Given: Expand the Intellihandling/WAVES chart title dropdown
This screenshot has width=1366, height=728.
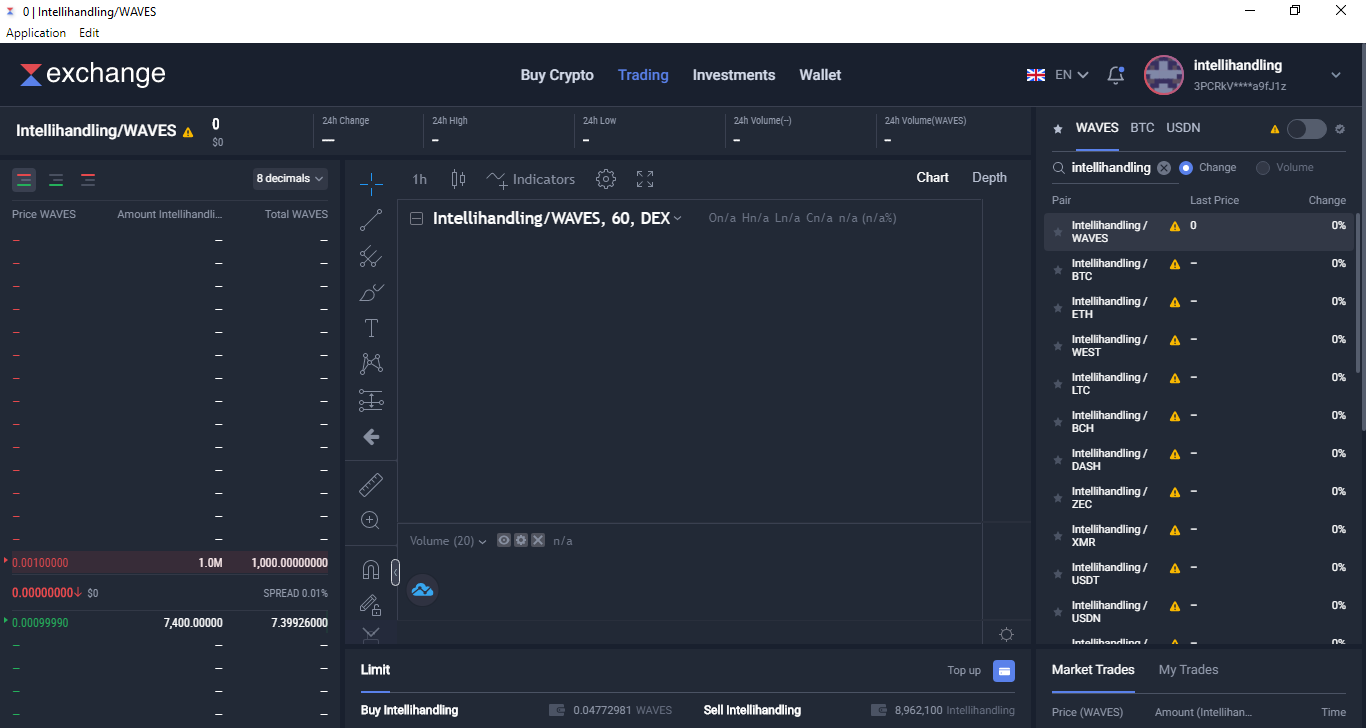Looking at the screenshot, I should click(x=678, y=219).
